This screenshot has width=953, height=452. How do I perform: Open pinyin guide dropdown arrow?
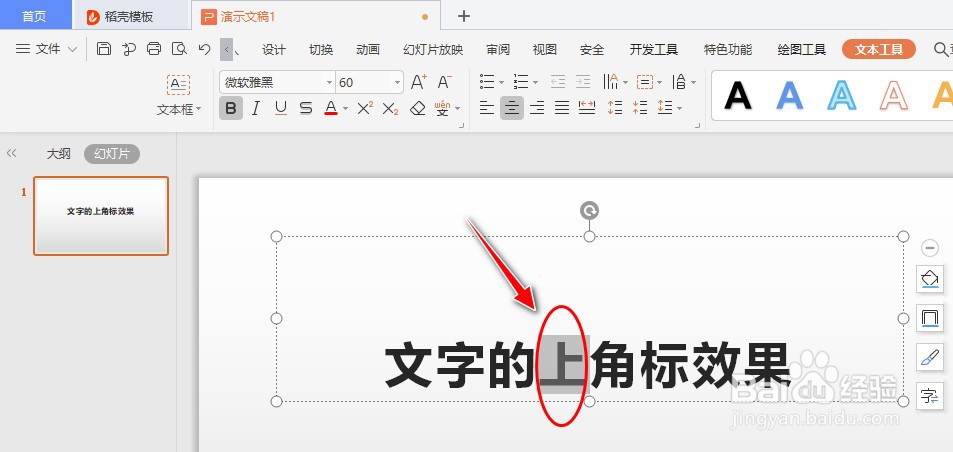click(457, 109)
